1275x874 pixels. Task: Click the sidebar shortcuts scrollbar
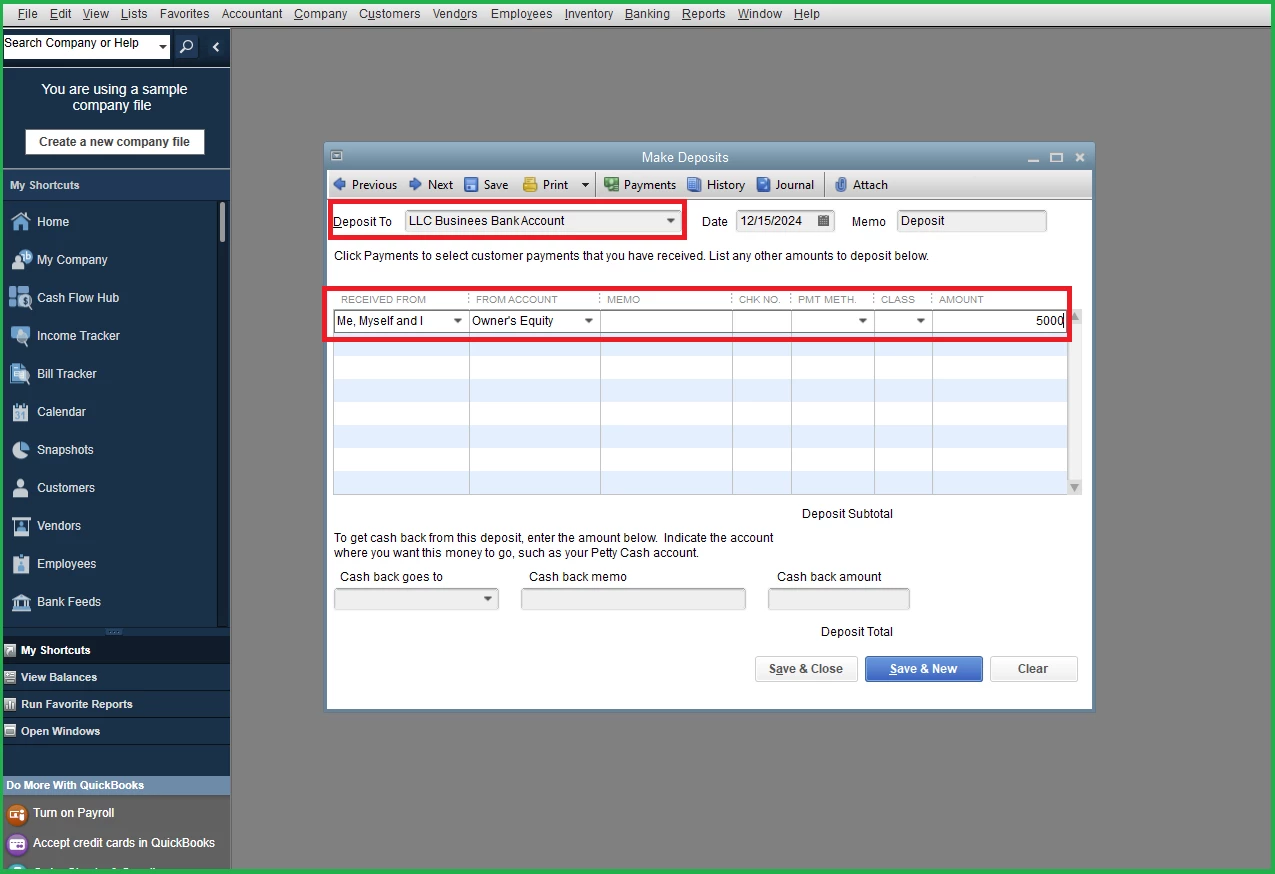pos(222,222)
